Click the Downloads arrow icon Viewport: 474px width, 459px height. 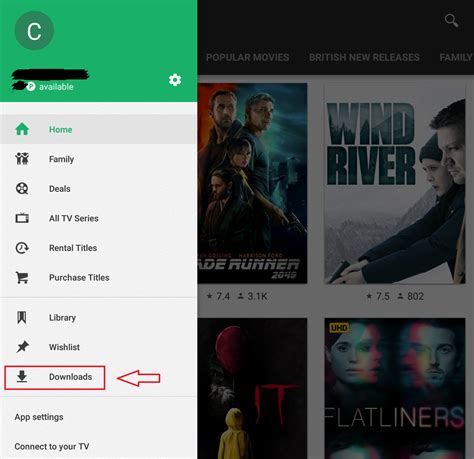[22, 377]
